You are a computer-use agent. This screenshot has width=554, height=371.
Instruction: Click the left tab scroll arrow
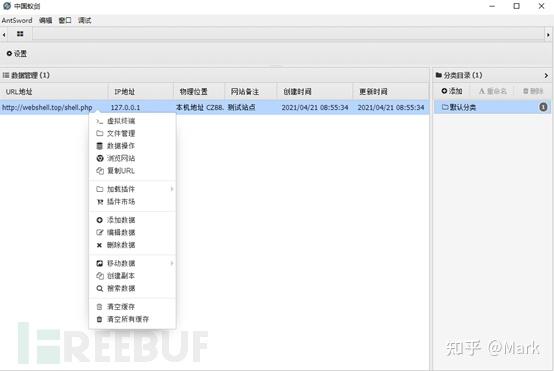click(4, 35)
